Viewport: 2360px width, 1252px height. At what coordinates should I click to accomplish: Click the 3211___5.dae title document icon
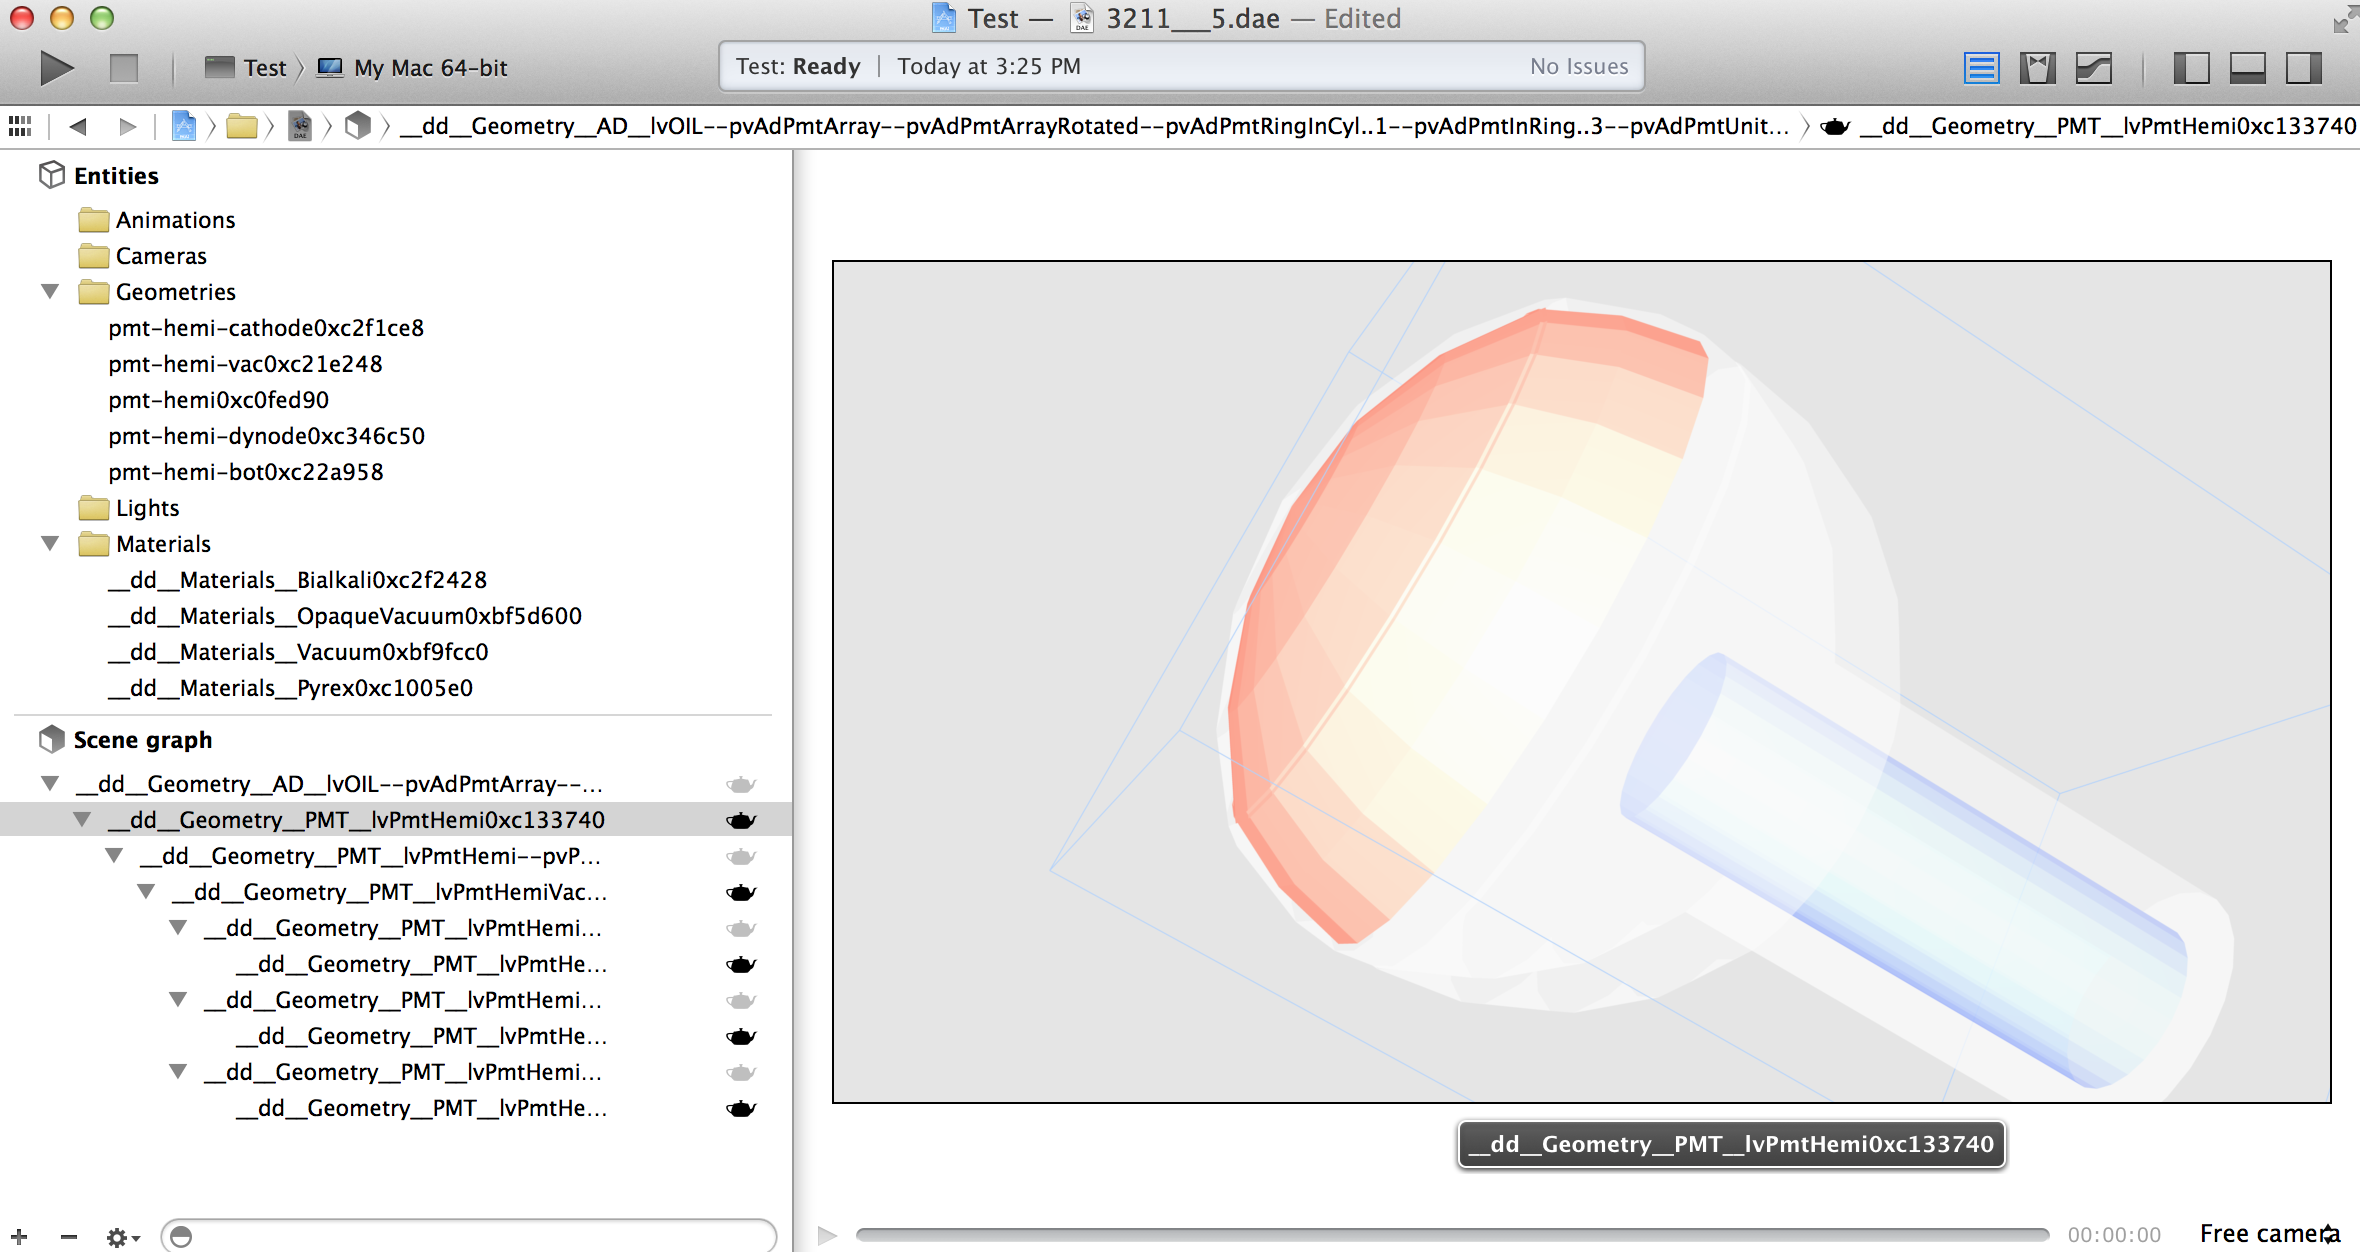pos(1081,18)
